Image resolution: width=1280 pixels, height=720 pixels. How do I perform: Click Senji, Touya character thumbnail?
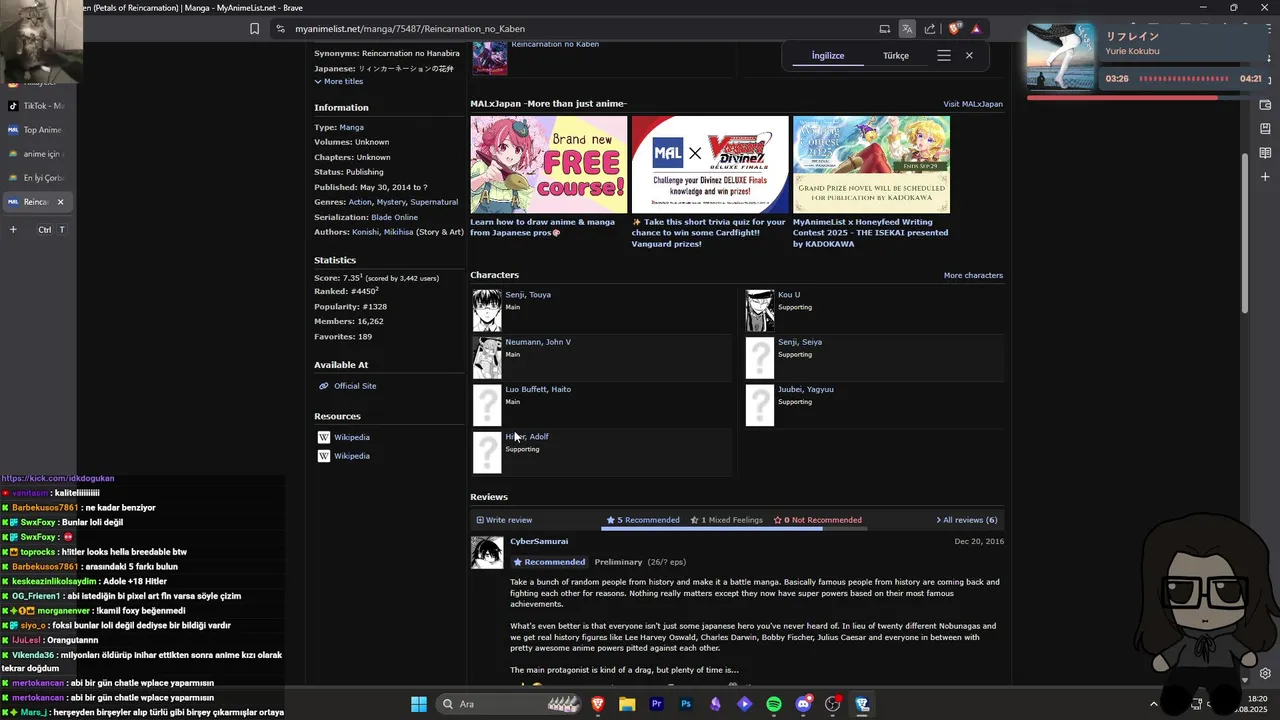[487, 311]
